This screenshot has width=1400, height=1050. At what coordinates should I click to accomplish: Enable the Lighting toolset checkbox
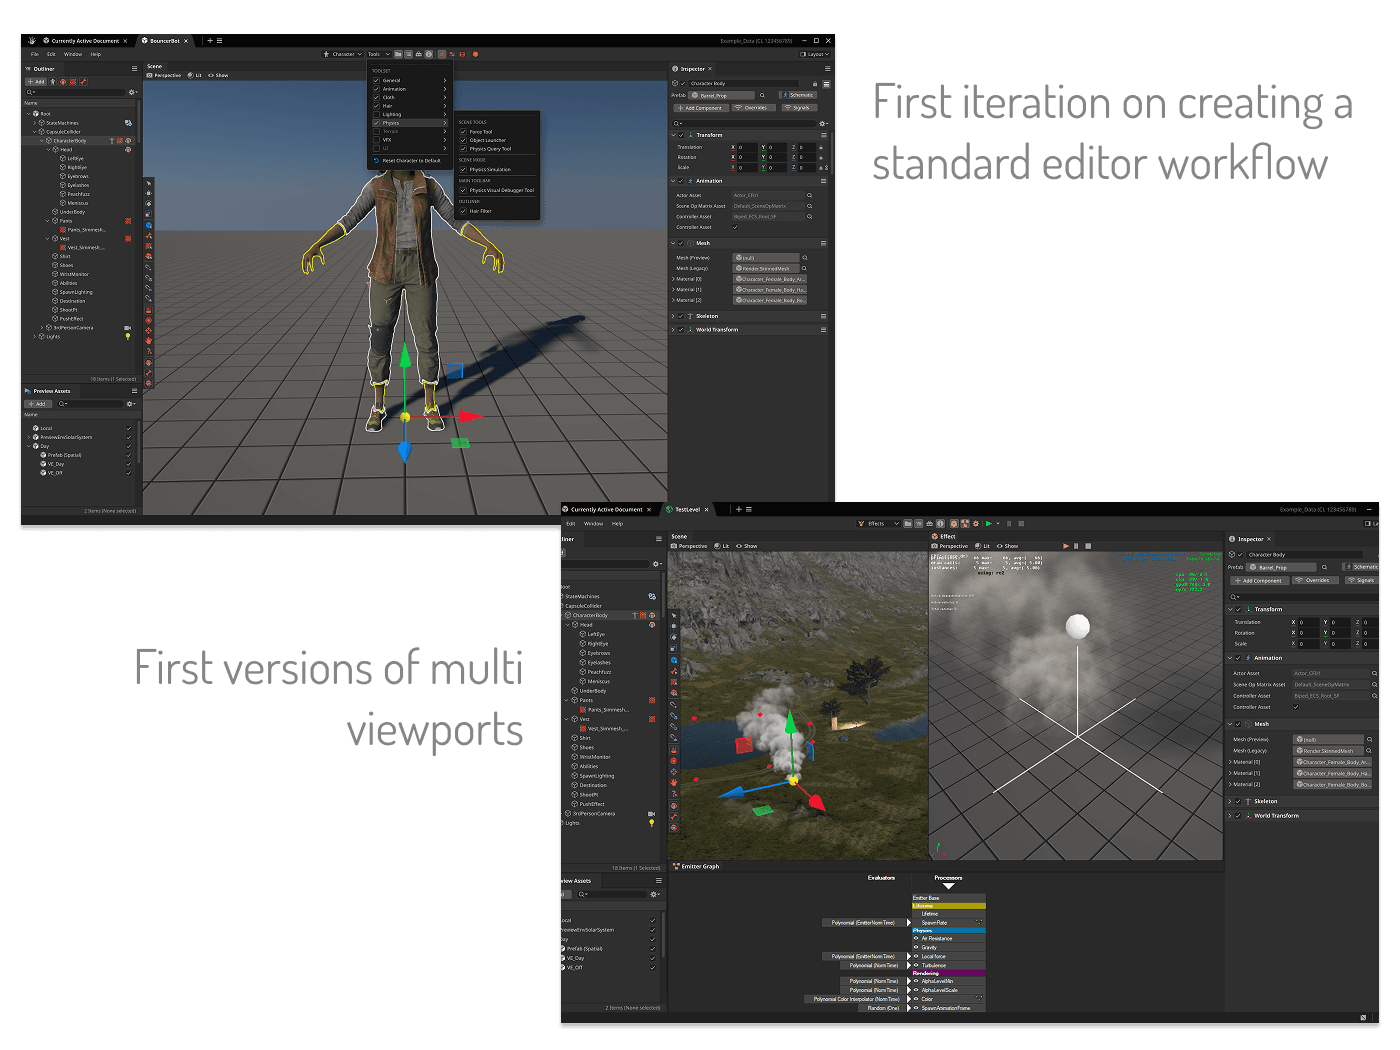pos(376,114)
